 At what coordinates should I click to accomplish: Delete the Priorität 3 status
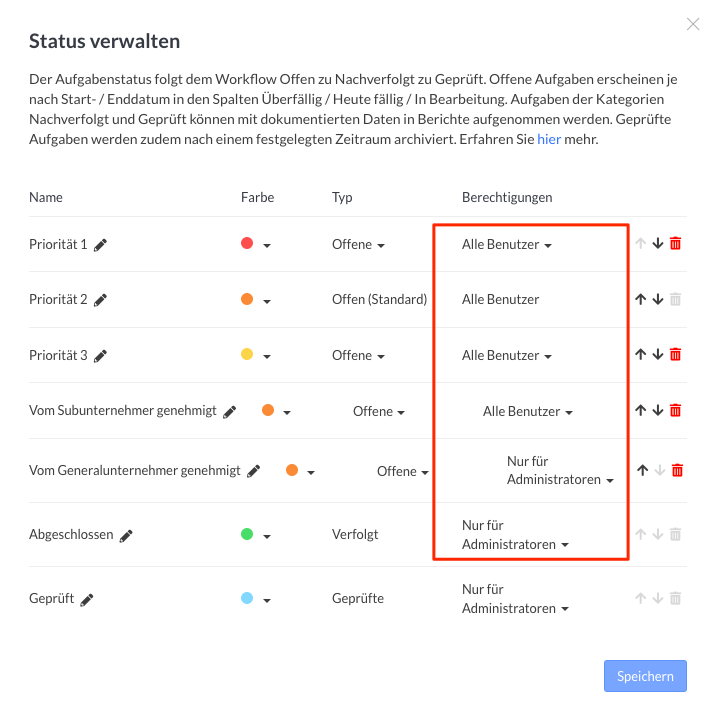[x=675, y=355]
